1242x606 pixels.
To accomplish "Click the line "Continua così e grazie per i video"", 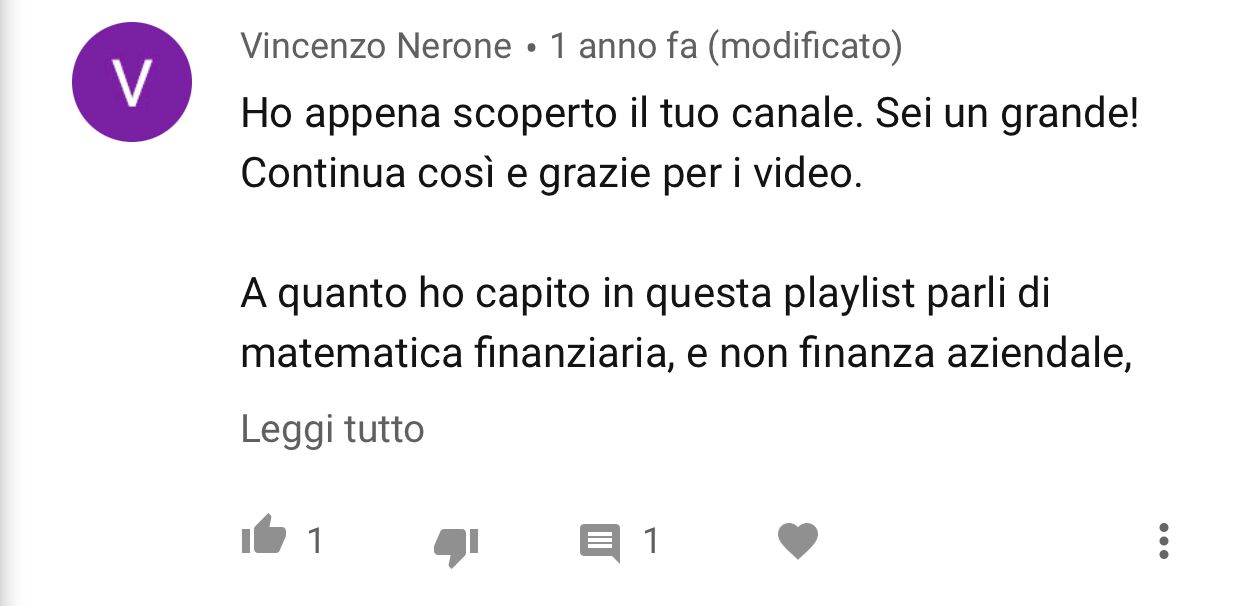I will coord(550,174).
